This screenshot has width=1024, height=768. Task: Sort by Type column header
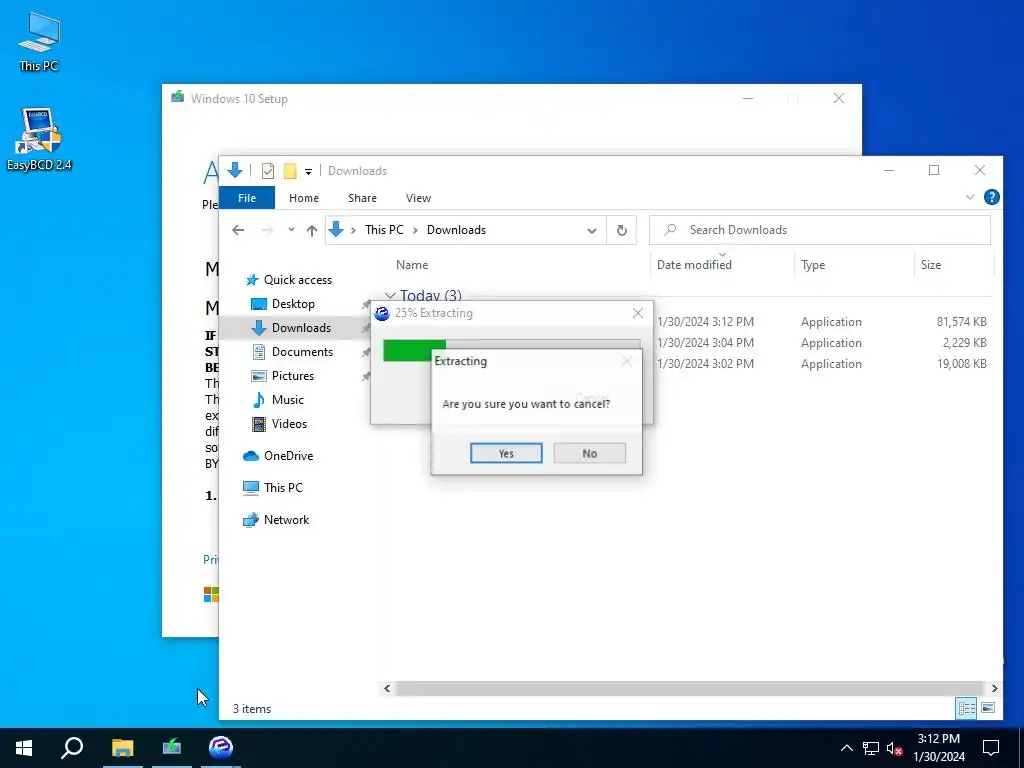(813, 264)
